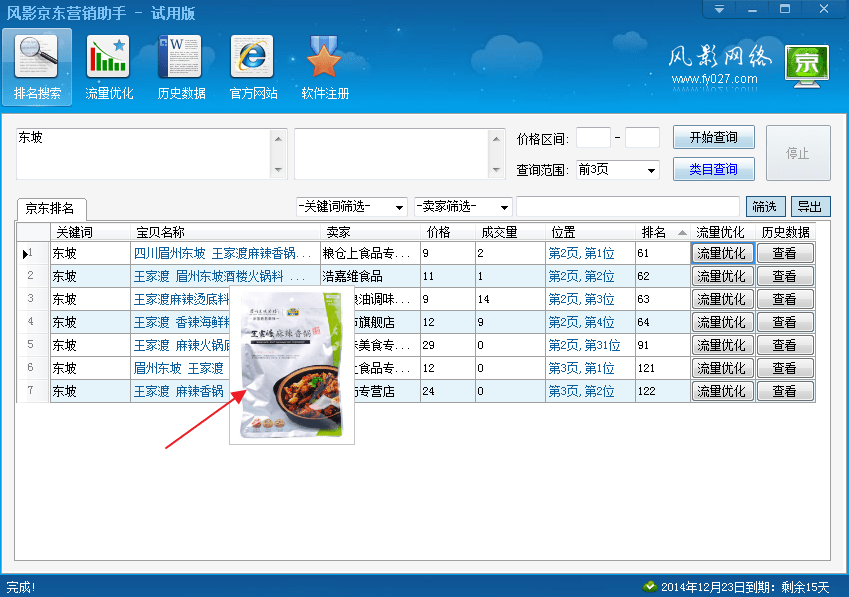Open product link 王家渡 眉州东坡酒楼火锅料
The width and height of the screenshot is (849, 597).
coord(219,277)
